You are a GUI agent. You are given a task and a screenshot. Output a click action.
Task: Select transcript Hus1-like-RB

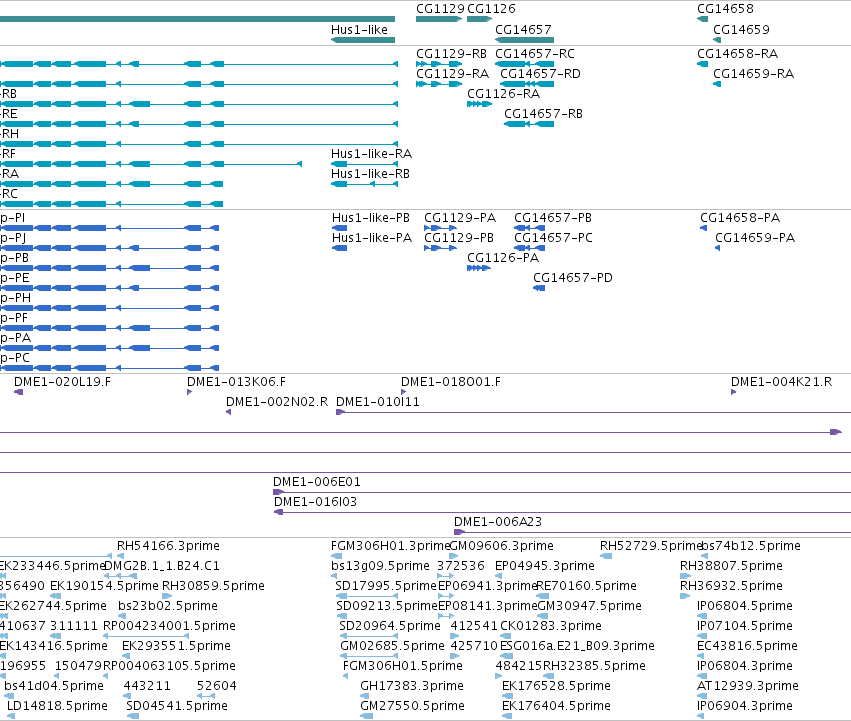370,174
